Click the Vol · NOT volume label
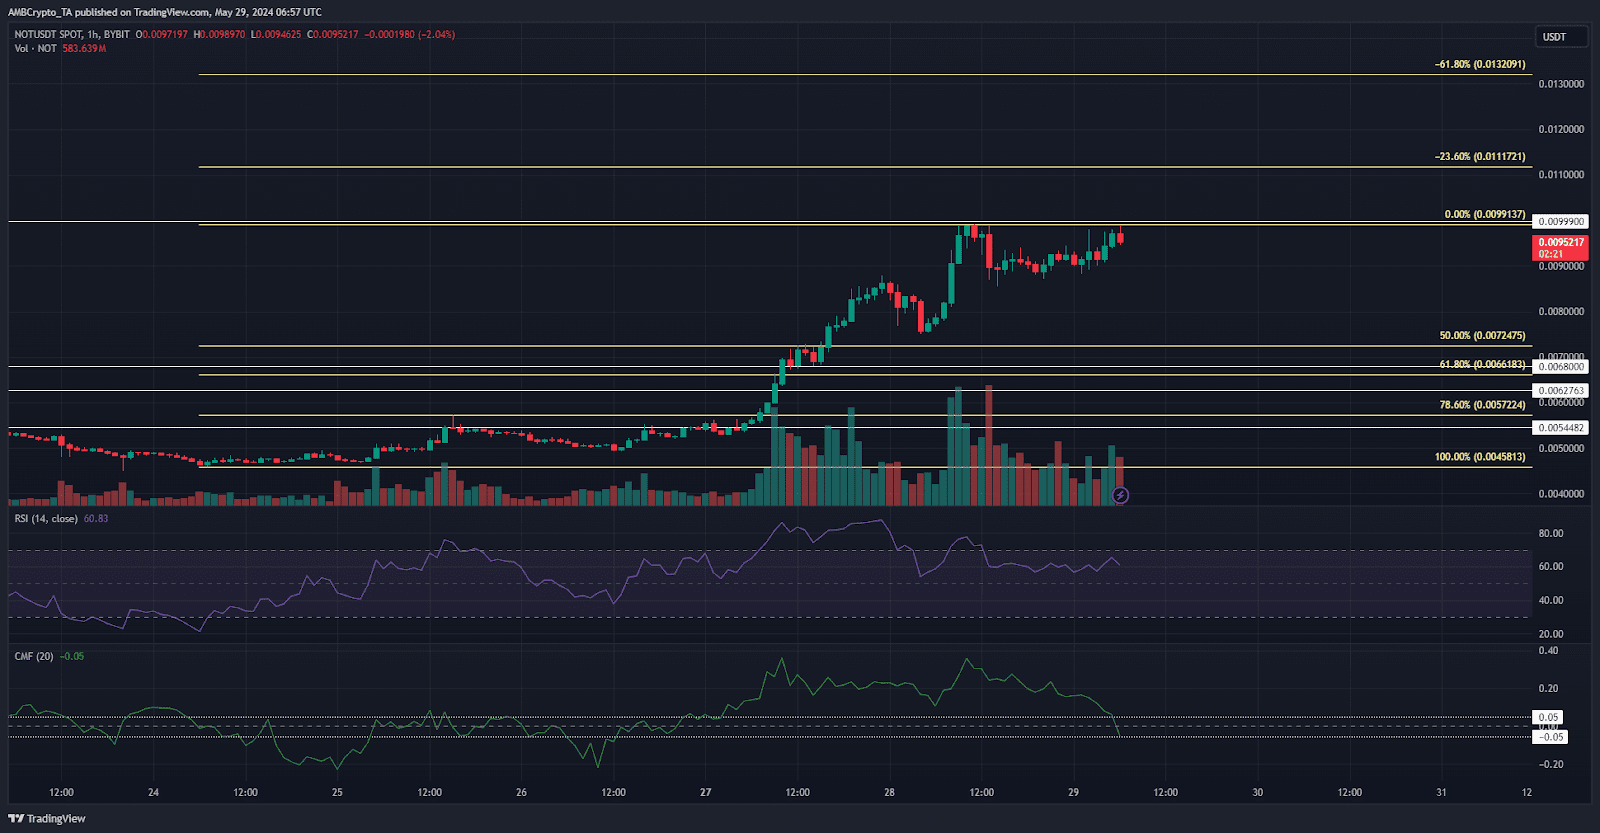 [x=36, y=48]
